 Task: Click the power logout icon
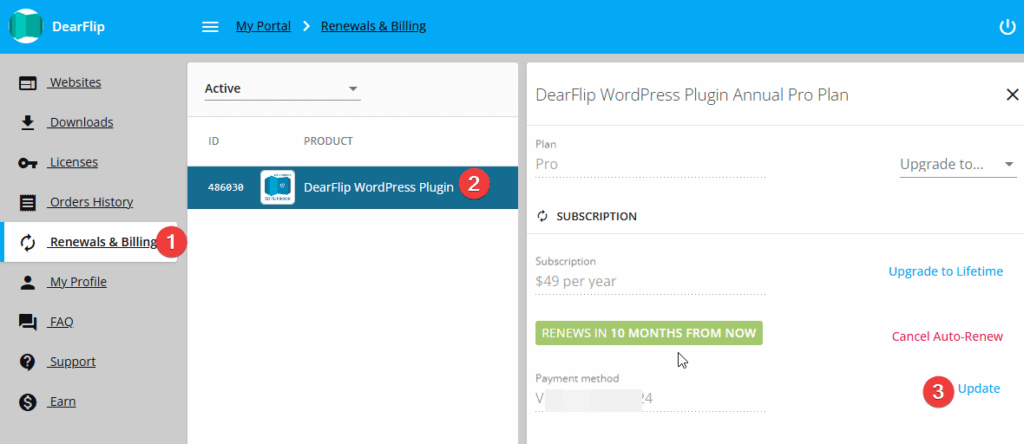(x=1007, y=27)
